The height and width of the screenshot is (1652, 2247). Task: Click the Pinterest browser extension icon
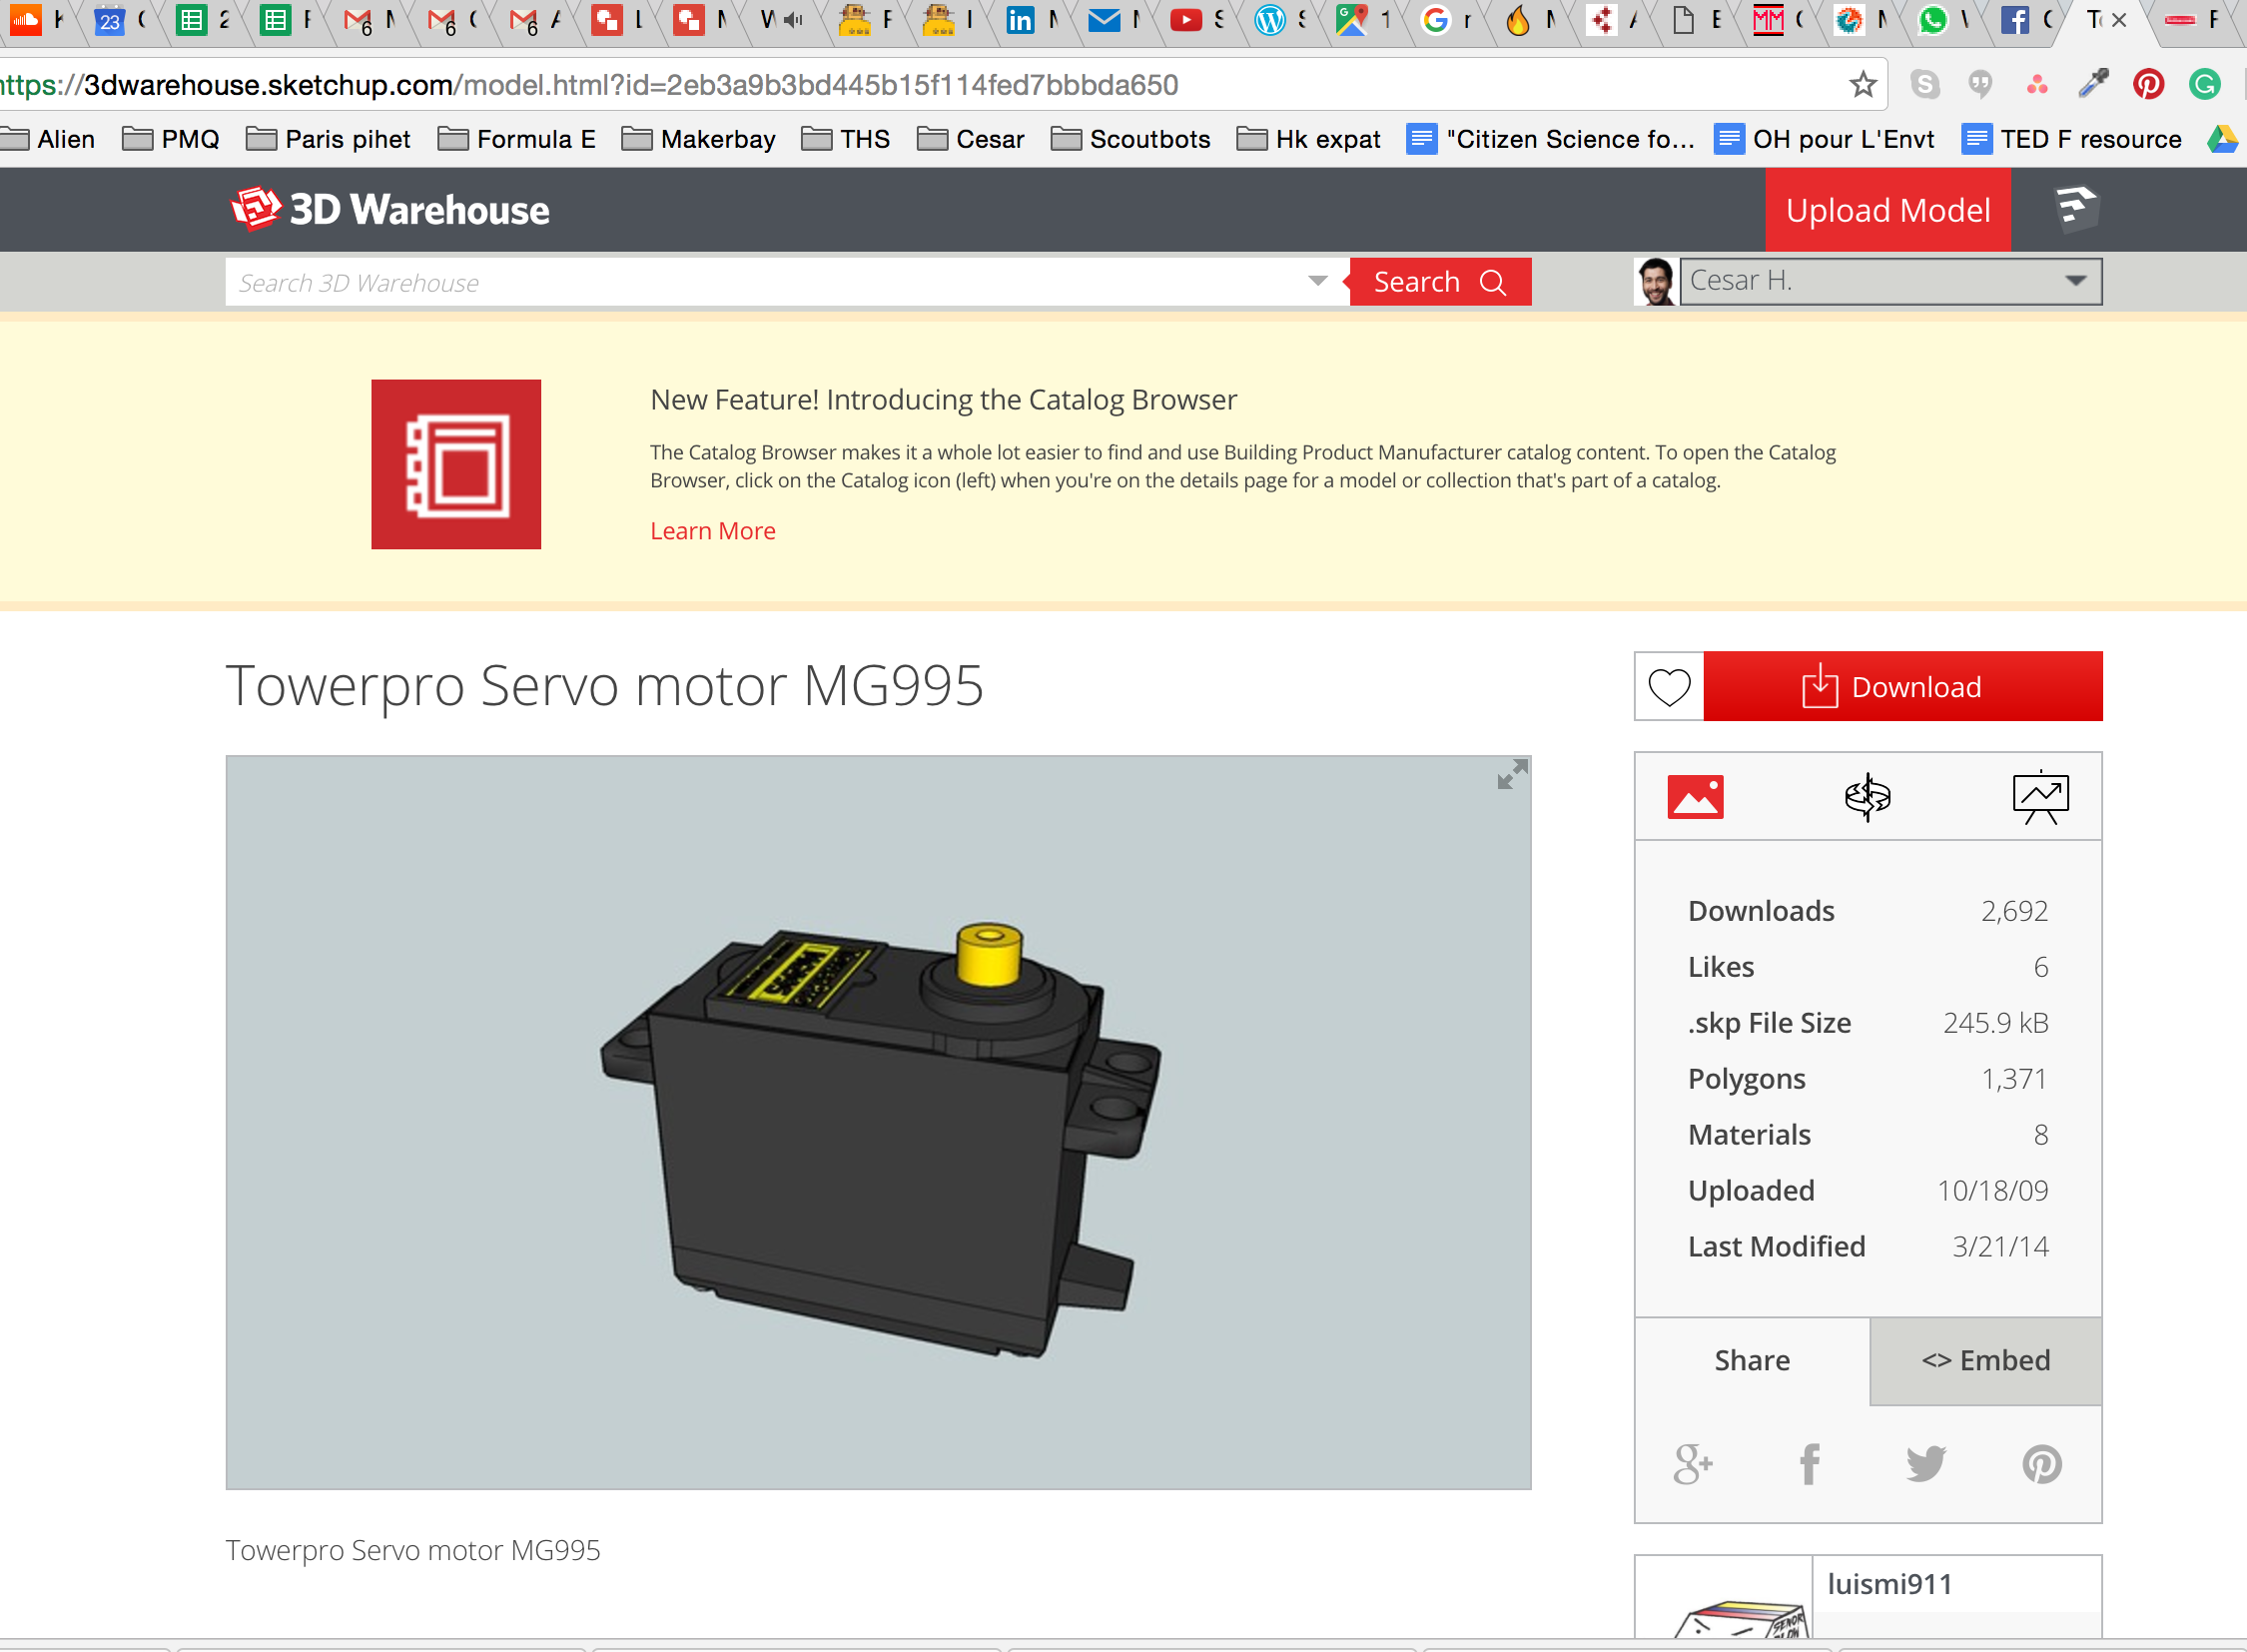coord(2148,84)
